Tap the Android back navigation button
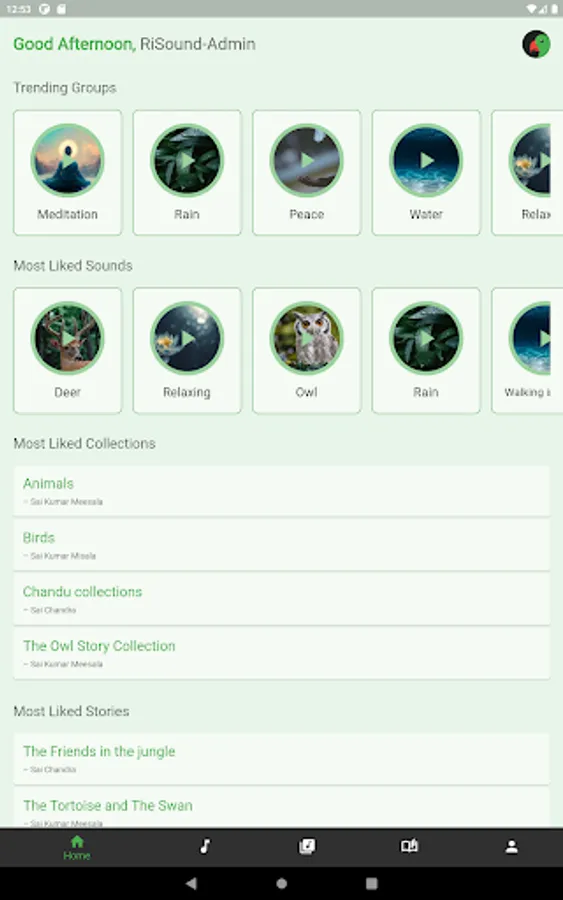This screenshot has height=900, width=563. click(x=191, y=883)
